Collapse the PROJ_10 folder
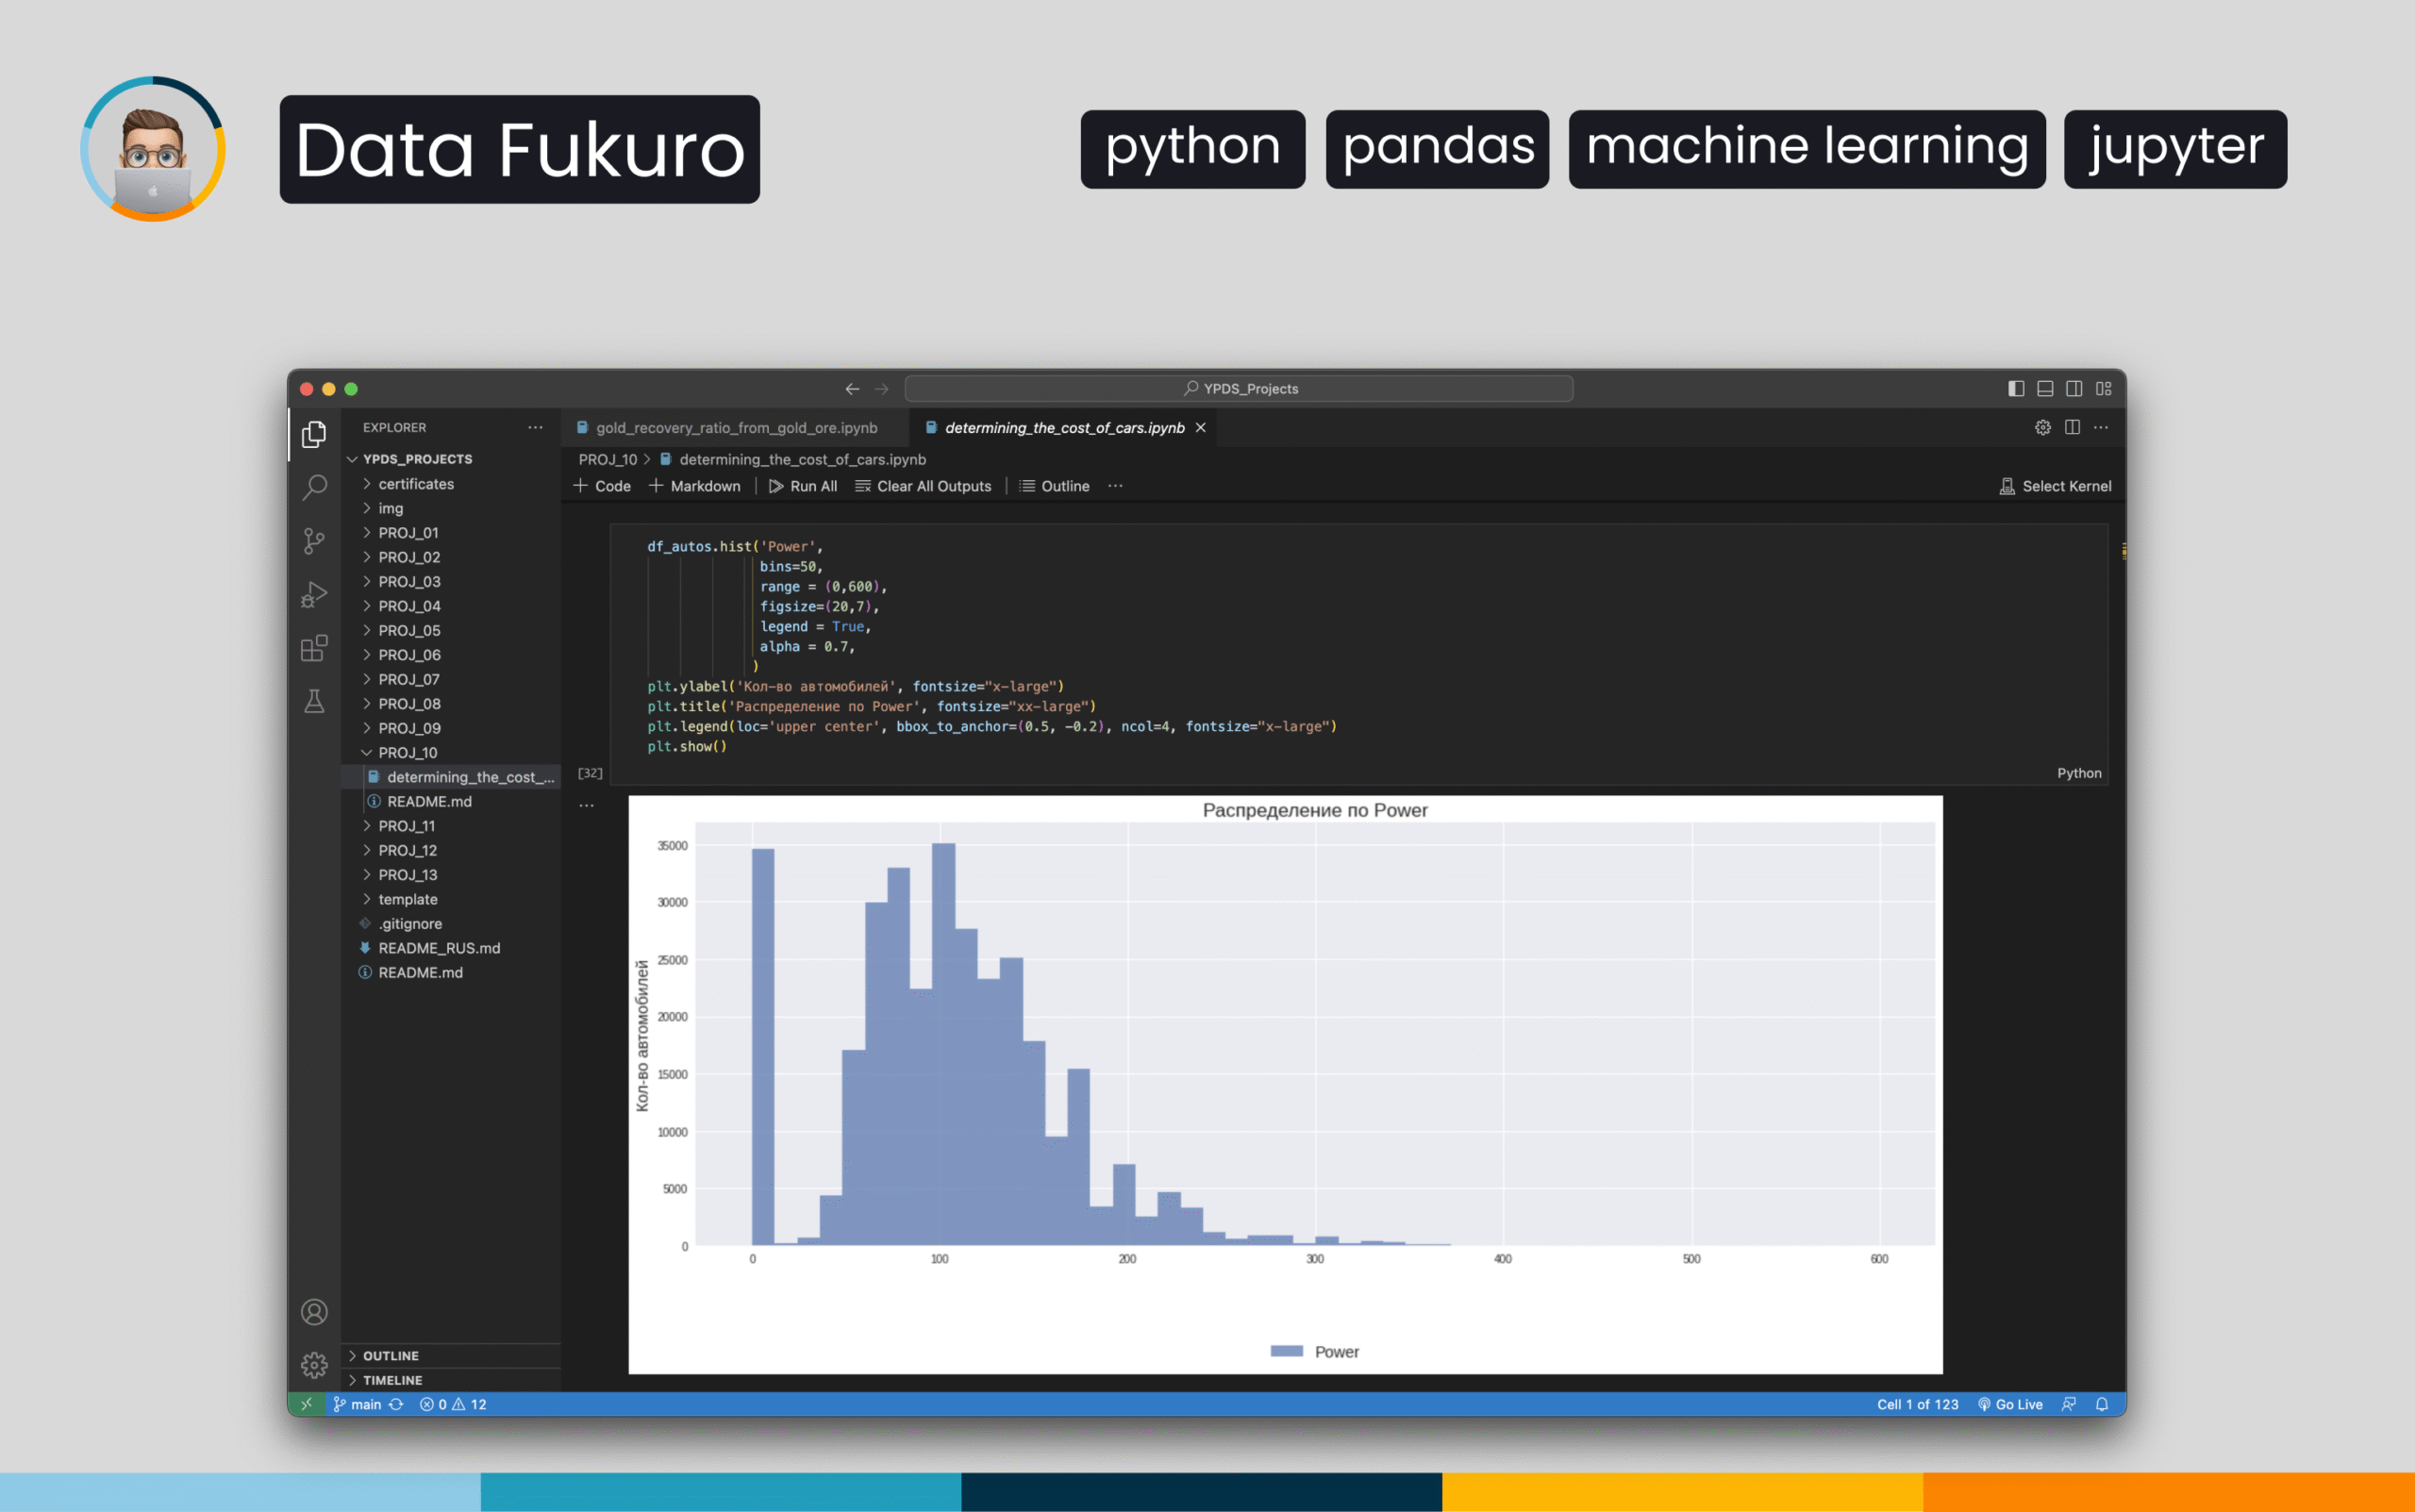This screenshot has width=2415, height=1512. tap(407, 752)
